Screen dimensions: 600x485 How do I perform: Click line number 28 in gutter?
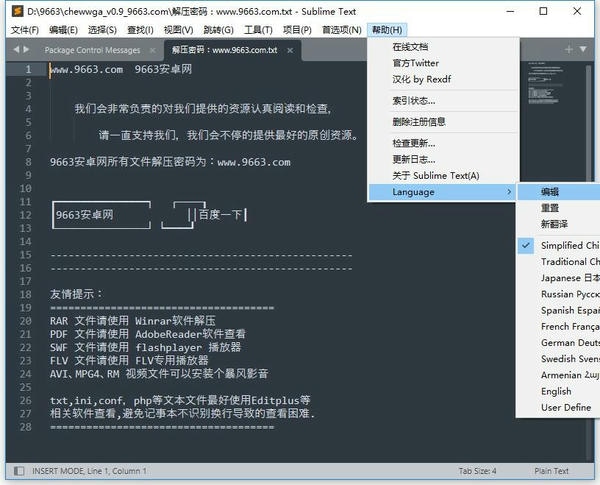point(25,427)
